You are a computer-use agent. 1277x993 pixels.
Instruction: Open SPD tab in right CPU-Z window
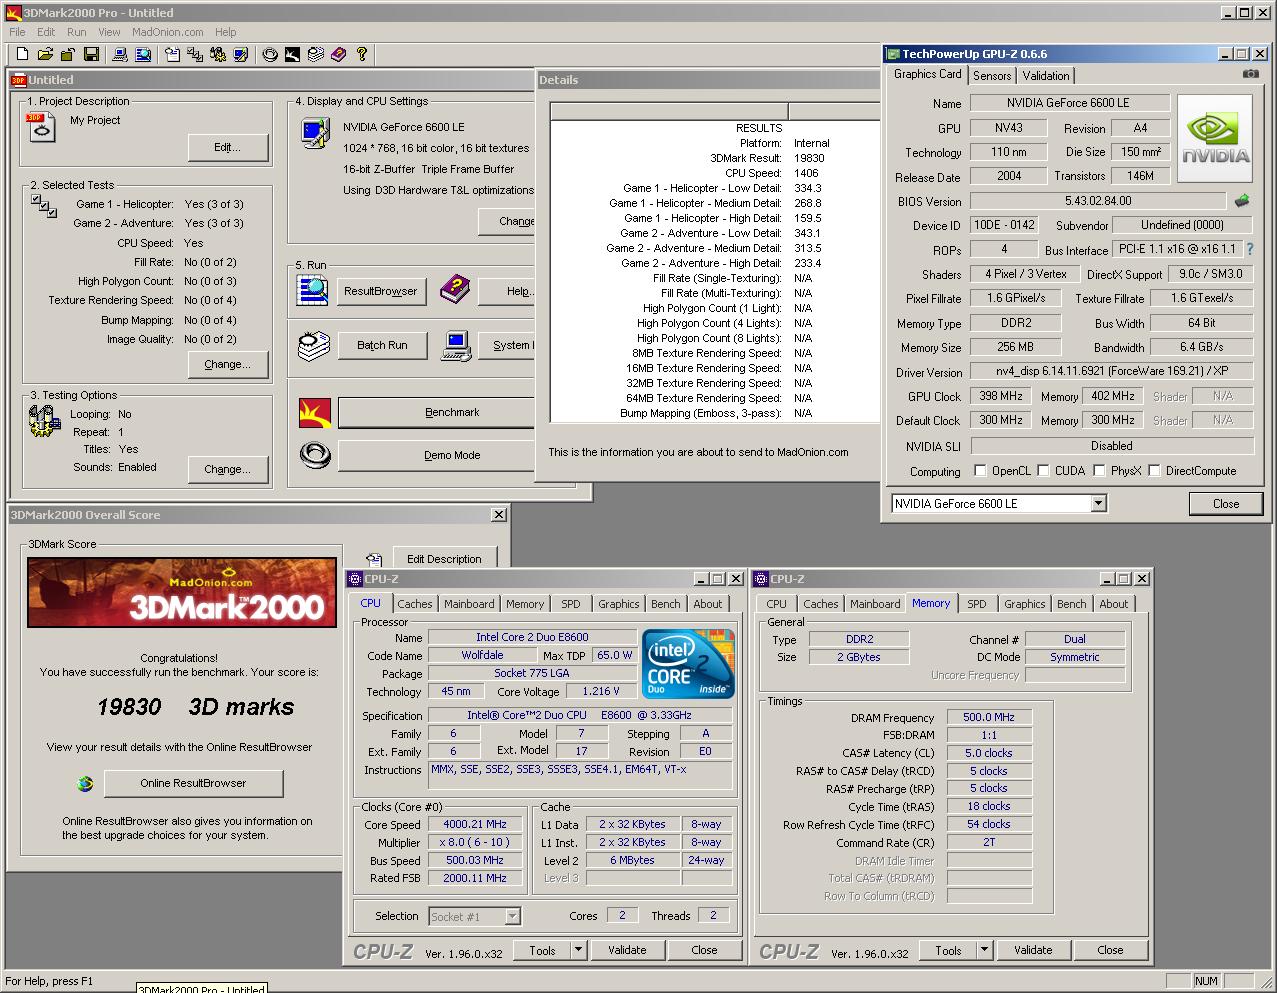point(977,604)
